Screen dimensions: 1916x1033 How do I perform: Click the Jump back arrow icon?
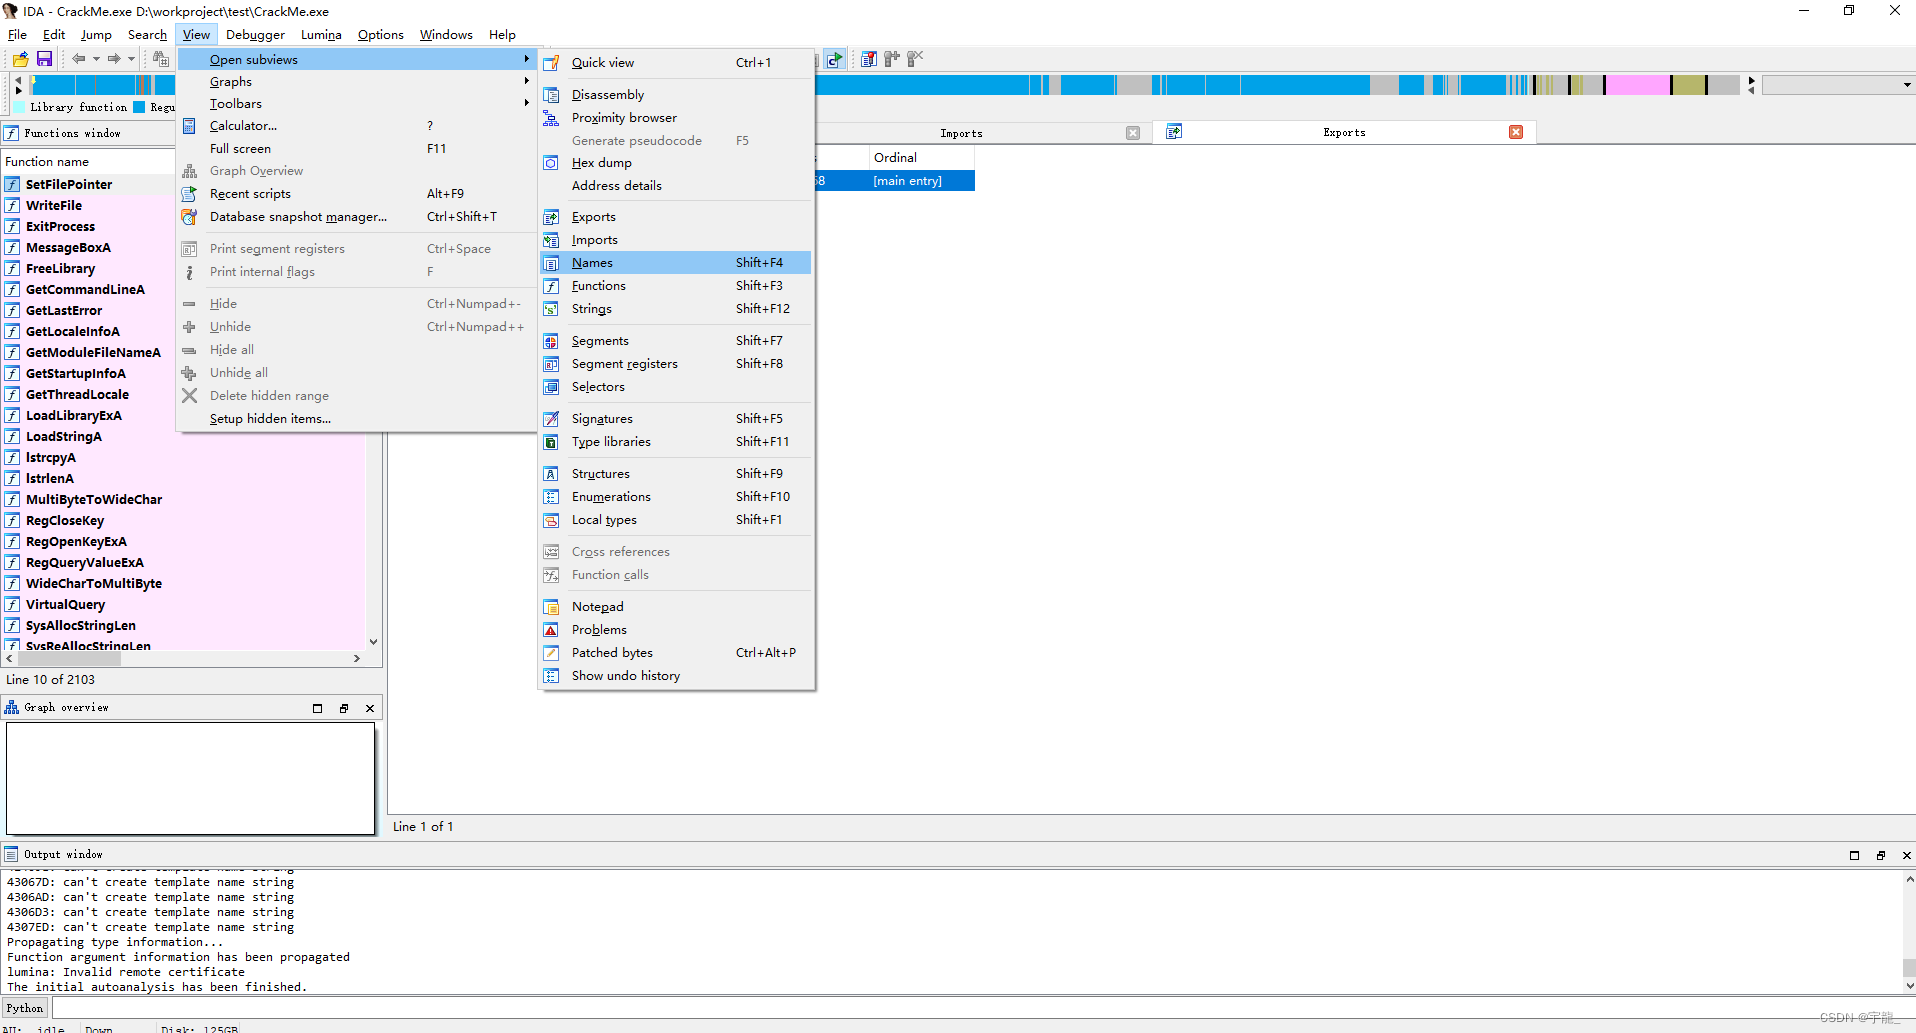(x=78, y=59)
